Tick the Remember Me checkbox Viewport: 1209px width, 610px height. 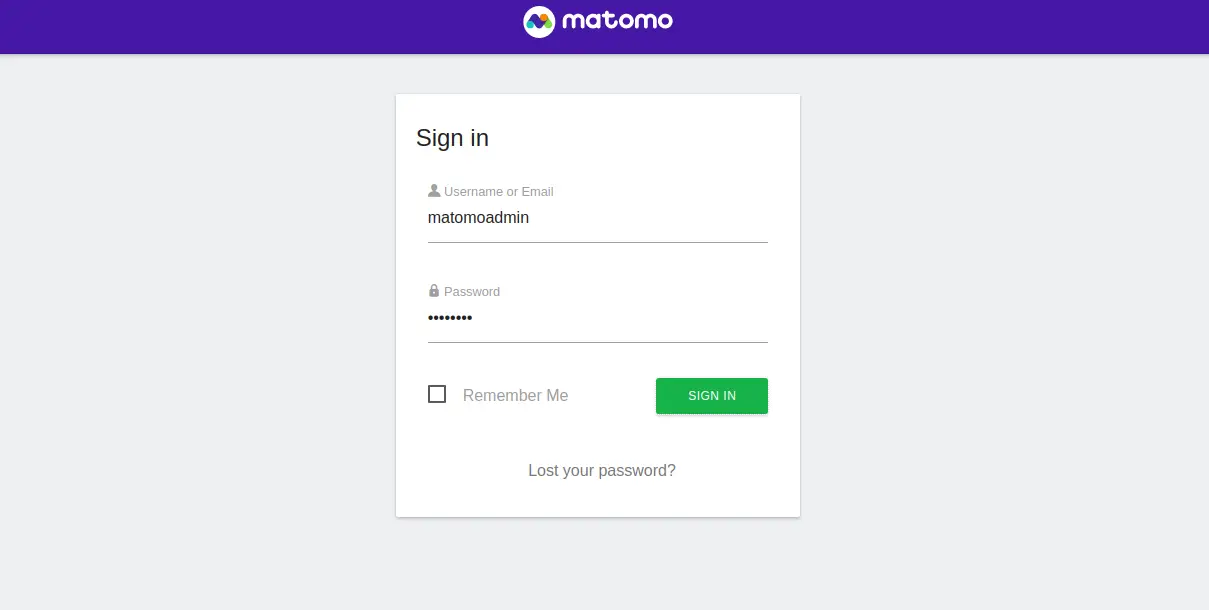click(x=437, y=394)
